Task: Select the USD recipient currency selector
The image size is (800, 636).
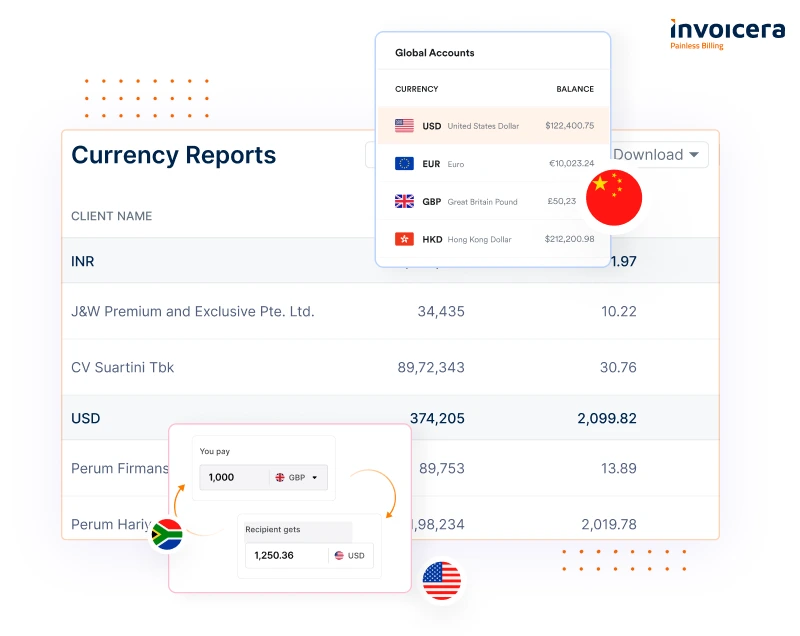Action: pyautogui.click(x=350, y=555)
